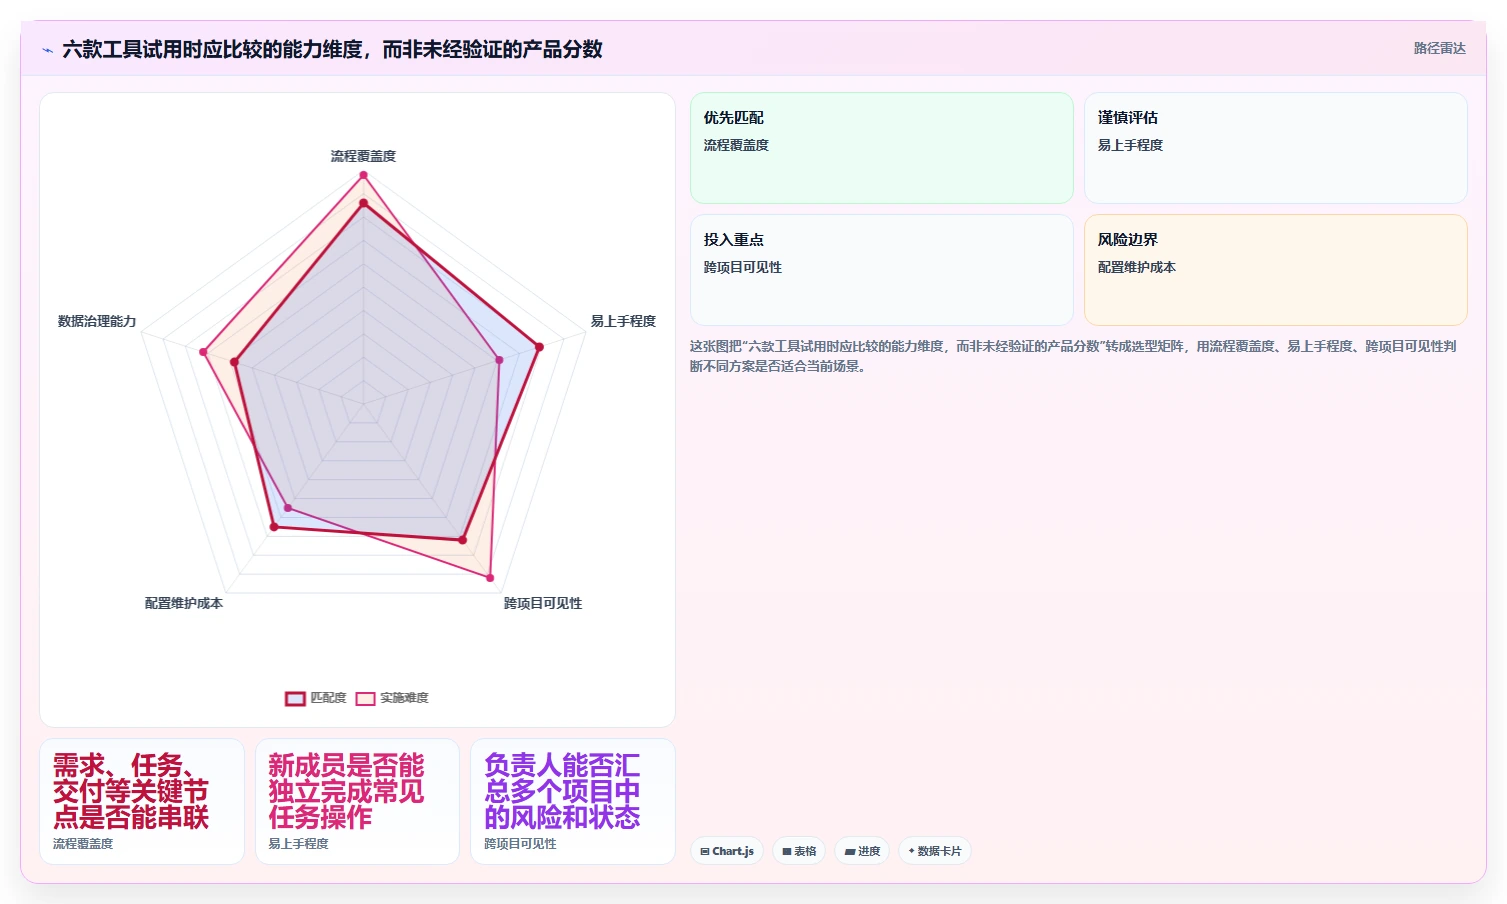Toggle the 实施难度 legend item

[x=392, y=698]
